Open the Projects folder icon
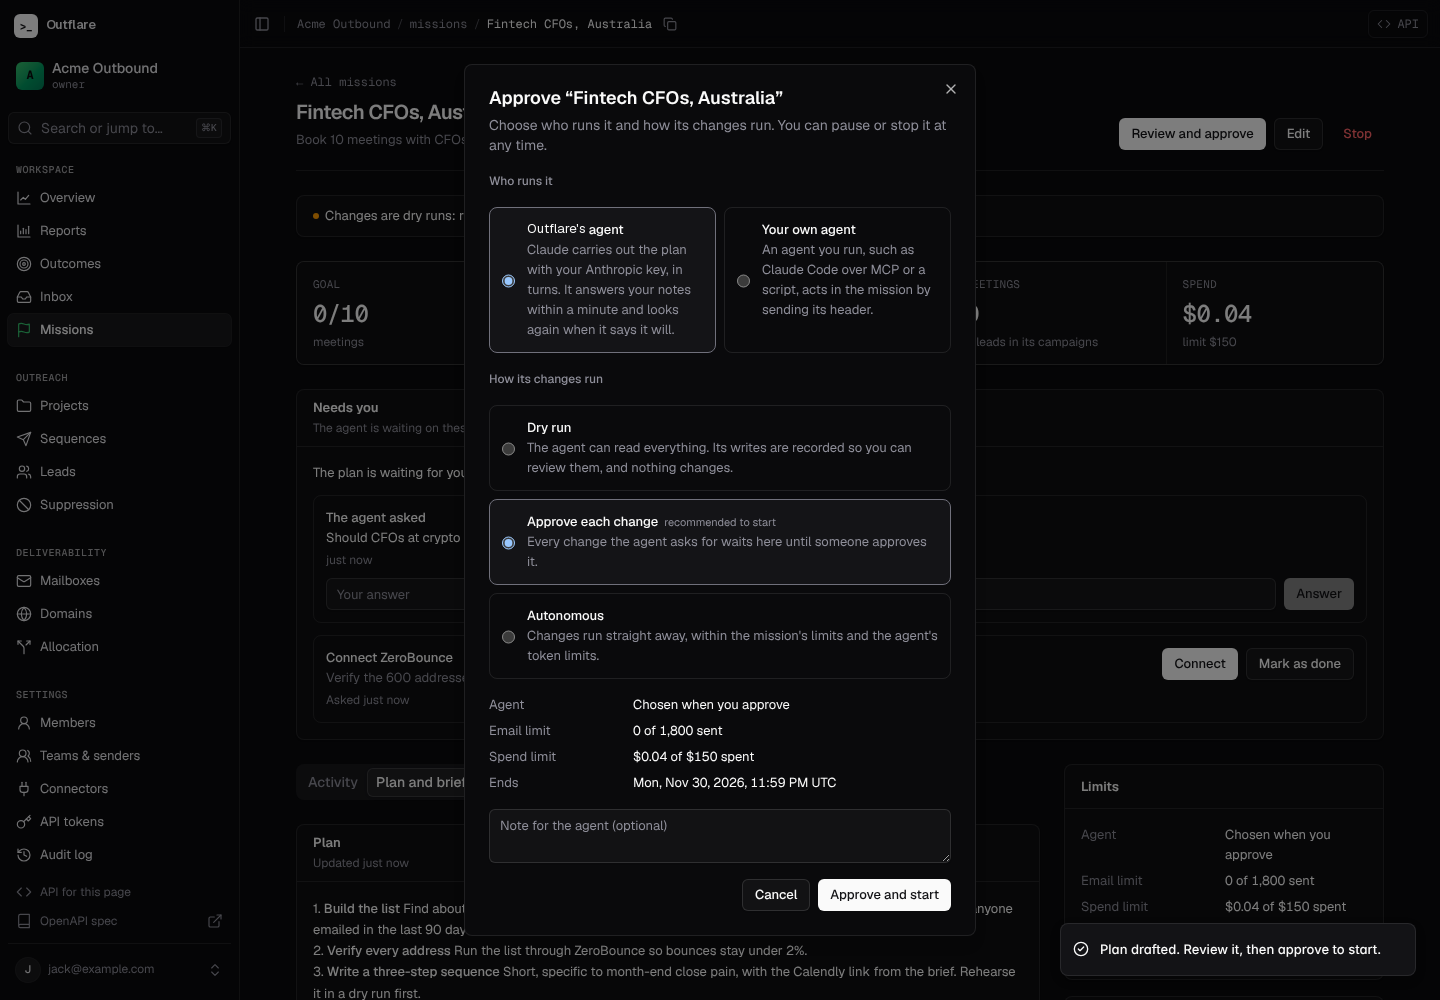Image resolution: width=1440 pixels, height=1000 pixels. 24,406
